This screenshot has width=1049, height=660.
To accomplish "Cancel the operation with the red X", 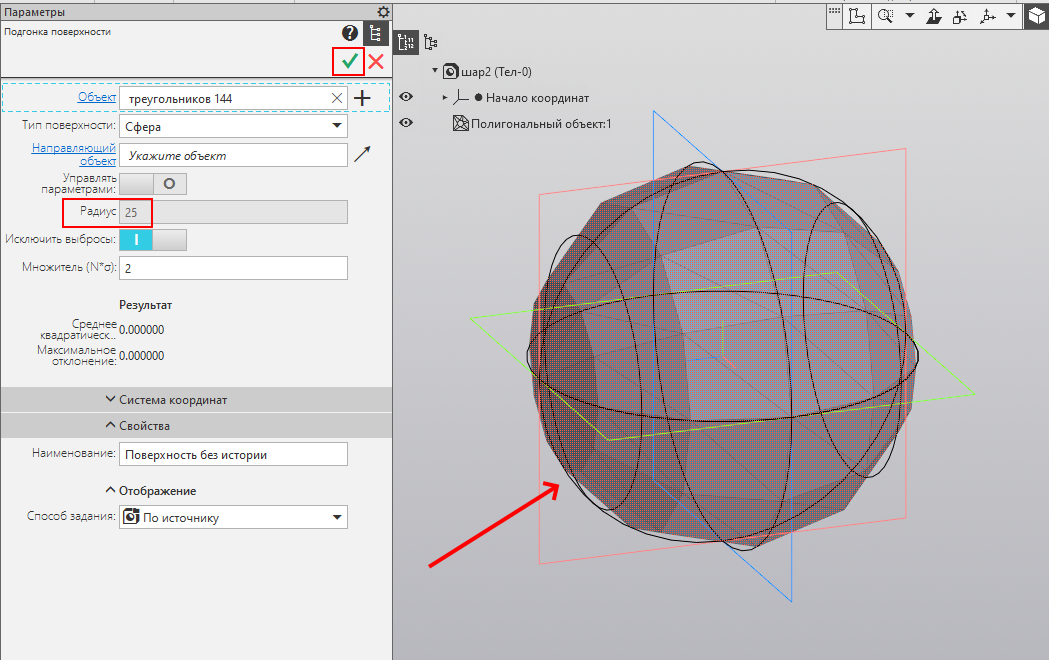I will coord(376,62).
